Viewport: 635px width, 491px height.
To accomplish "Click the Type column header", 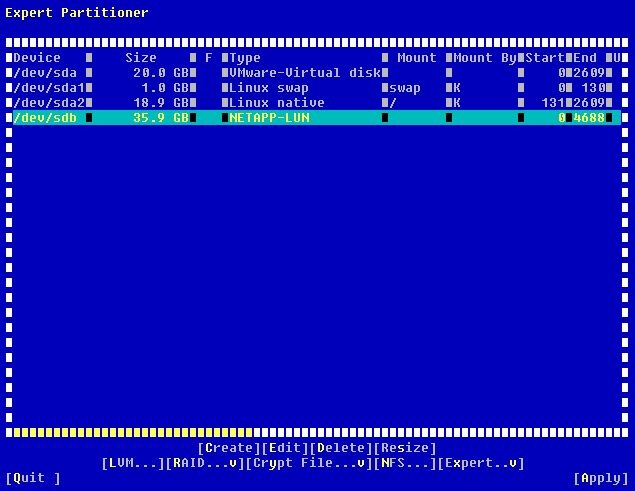I will tap(245, 58).
